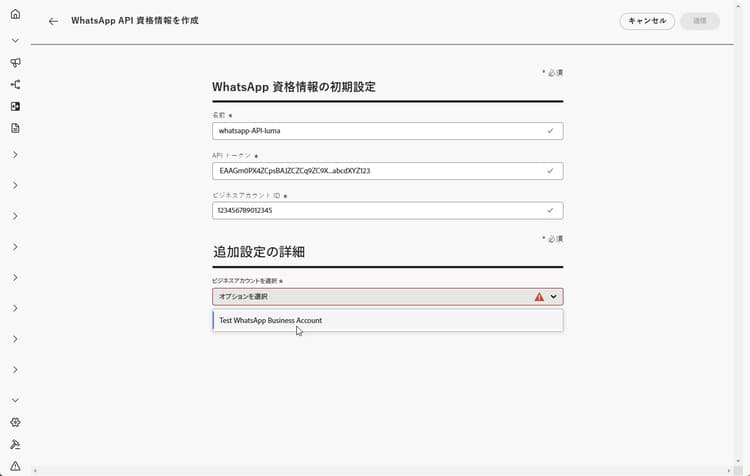The width and height of the screenshot is (750, 476).
Task: Choose Test WhatsApp Business Account option
Action: [387, 321]
